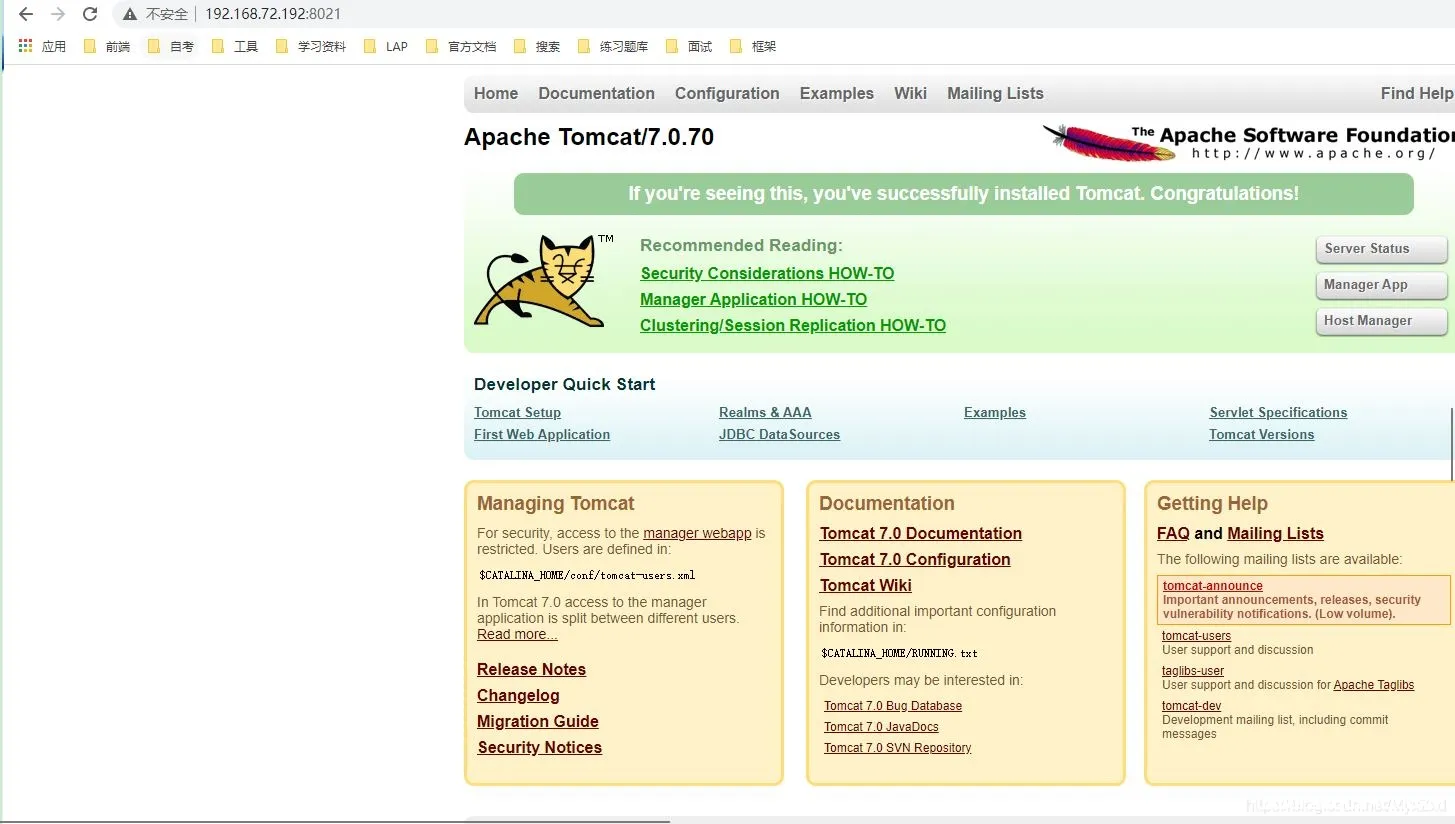Click the Tomcat cat logo

540,282
